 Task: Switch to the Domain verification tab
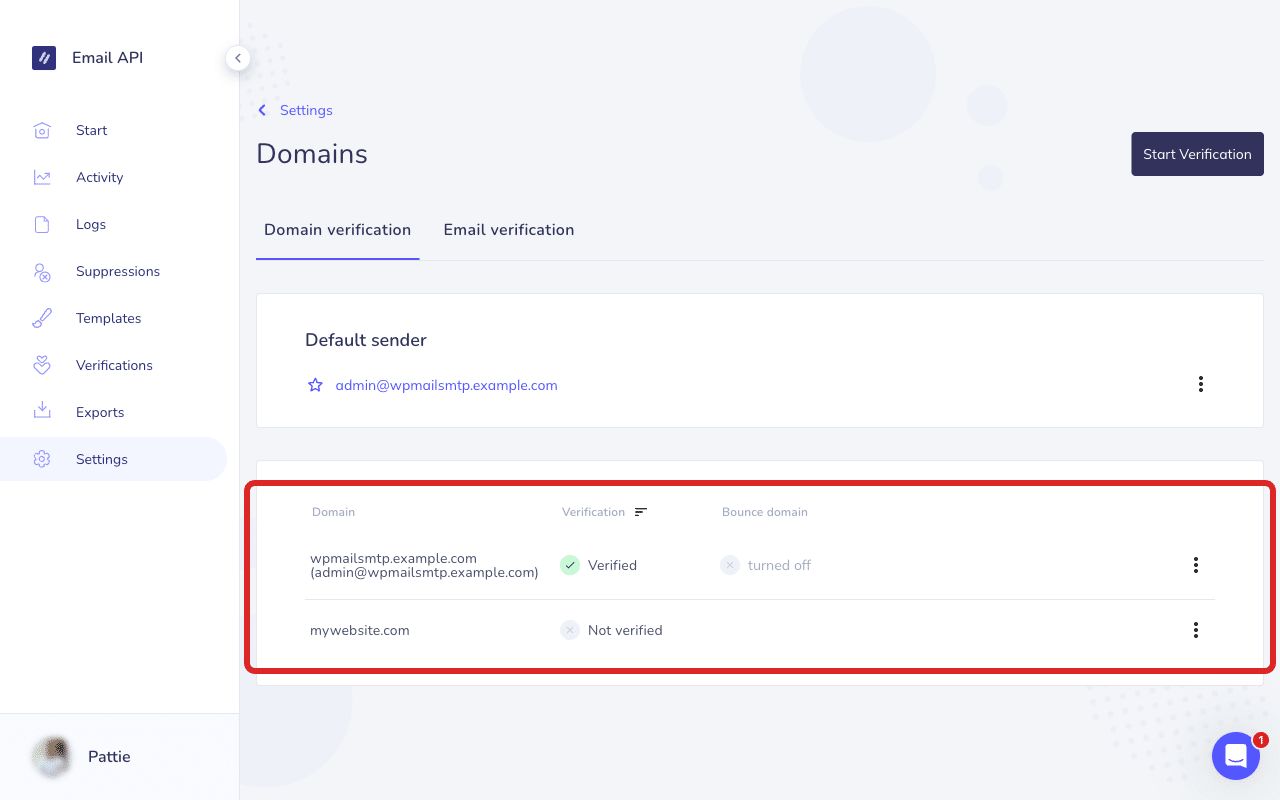337,230
